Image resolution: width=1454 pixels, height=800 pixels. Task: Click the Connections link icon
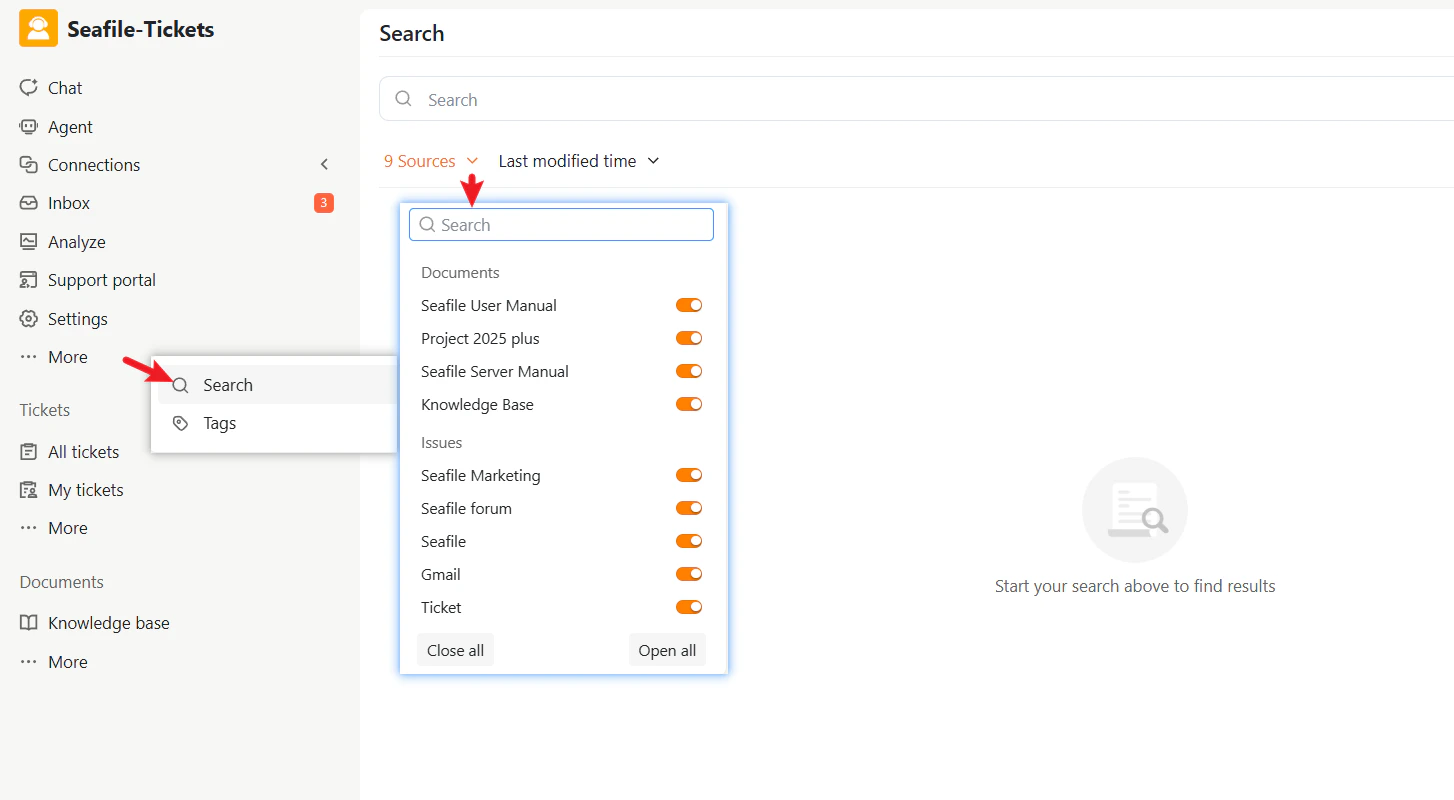pyautogui.click(x=29, y=165)
